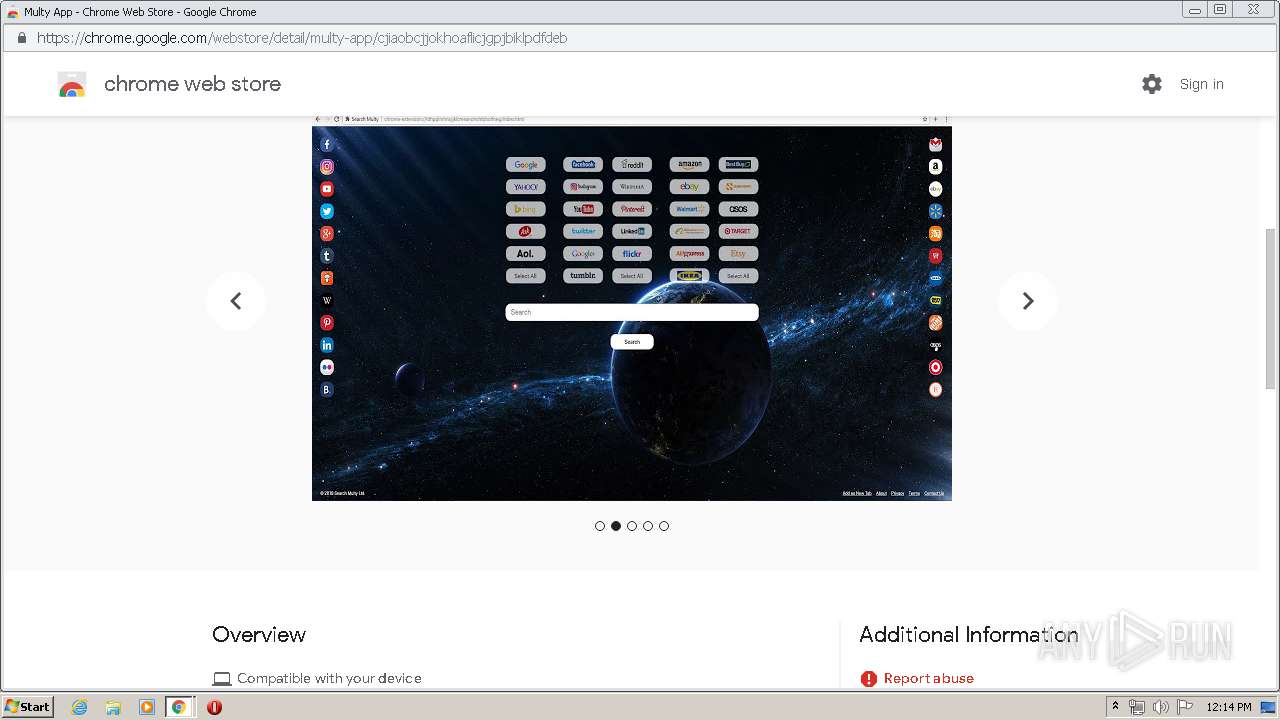This screenshot has height=720, width=1280.
Task: Select the second carousel dot
Action: coord(616,526)
